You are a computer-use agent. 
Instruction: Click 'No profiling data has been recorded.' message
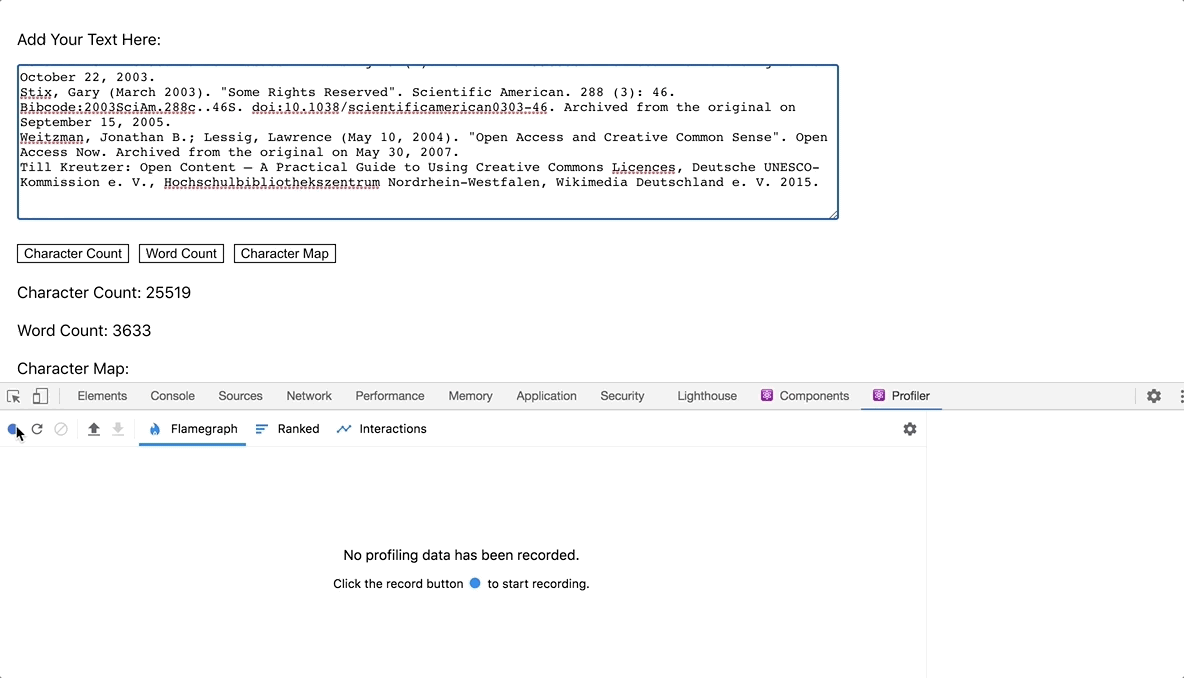click(x=461, y=555)
